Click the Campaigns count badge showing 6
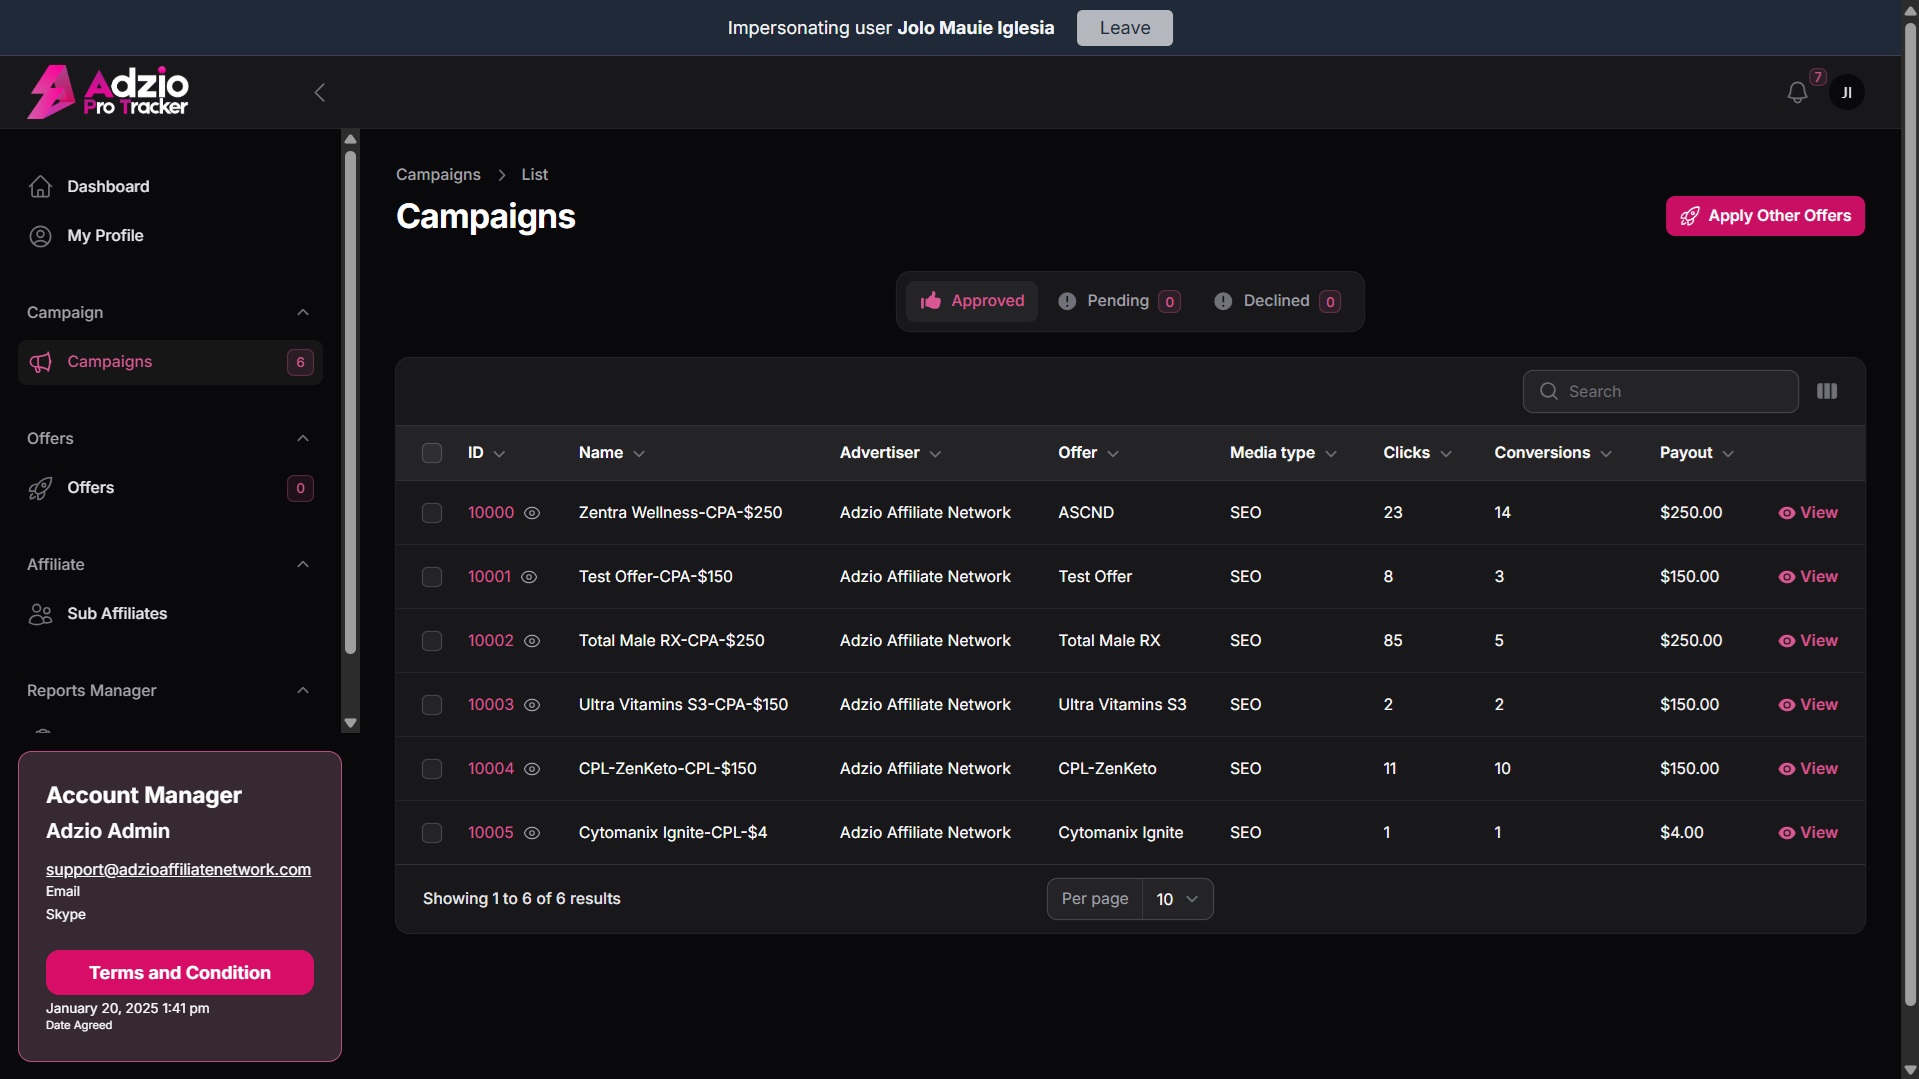This screenshot has height=1079, width=1919. pyautogui.click(x=300, y=362)
